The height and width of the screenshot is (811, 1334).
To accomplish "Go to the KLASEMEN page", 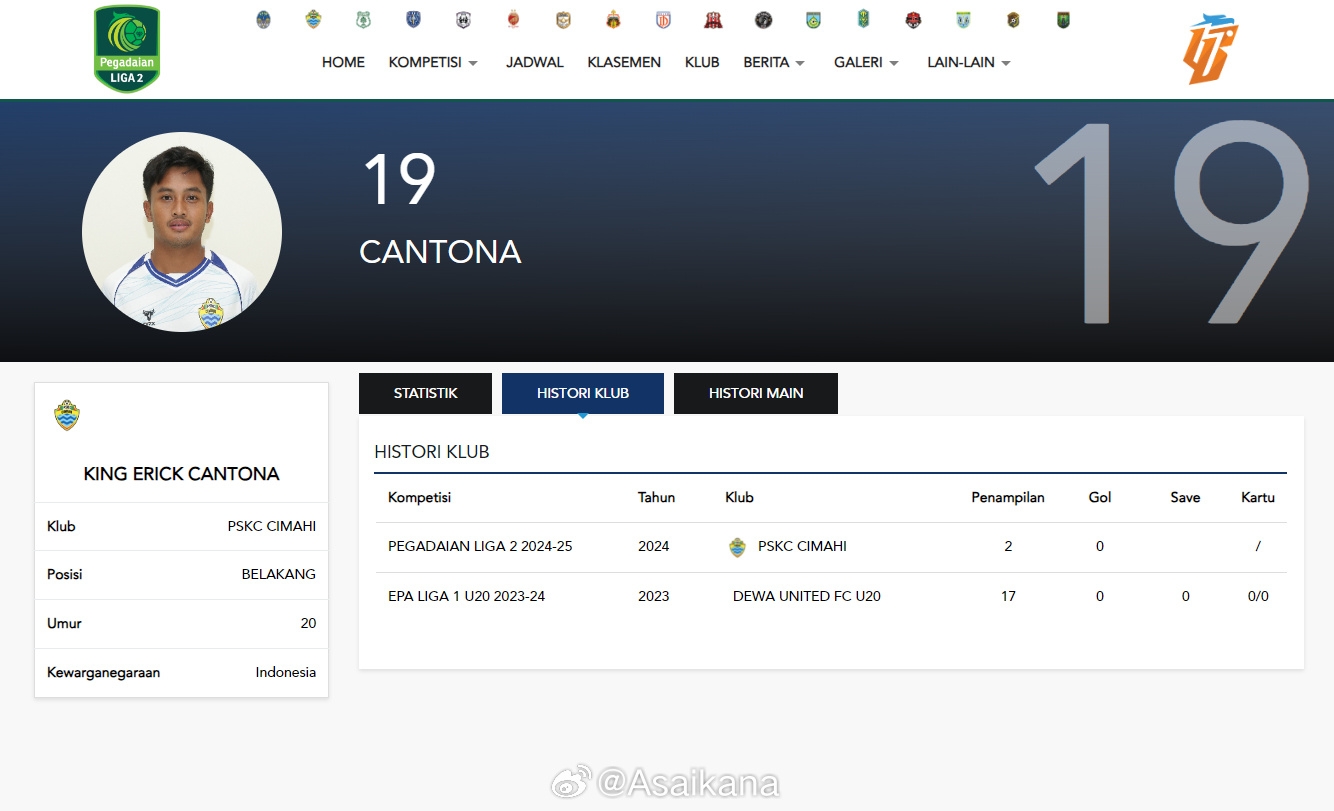I will (624, 62).
